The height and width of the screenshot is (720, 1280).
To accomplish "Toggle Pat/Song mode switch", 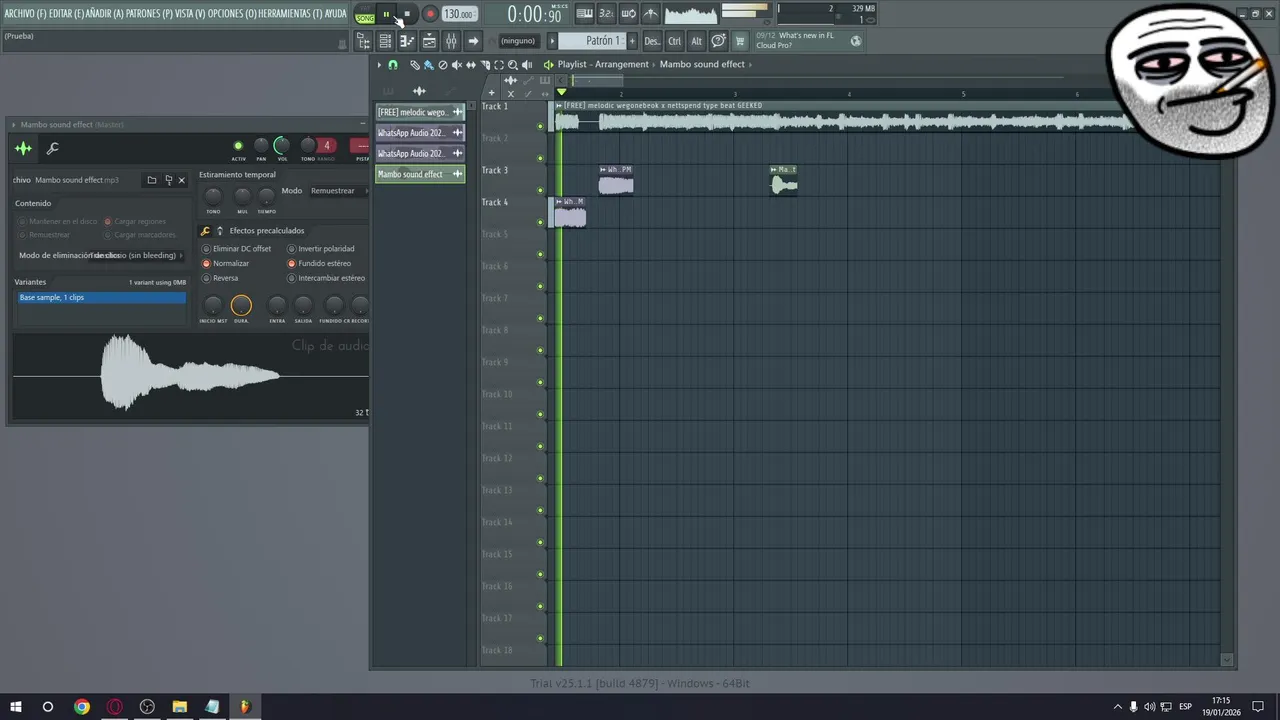I will pos(365,14).
